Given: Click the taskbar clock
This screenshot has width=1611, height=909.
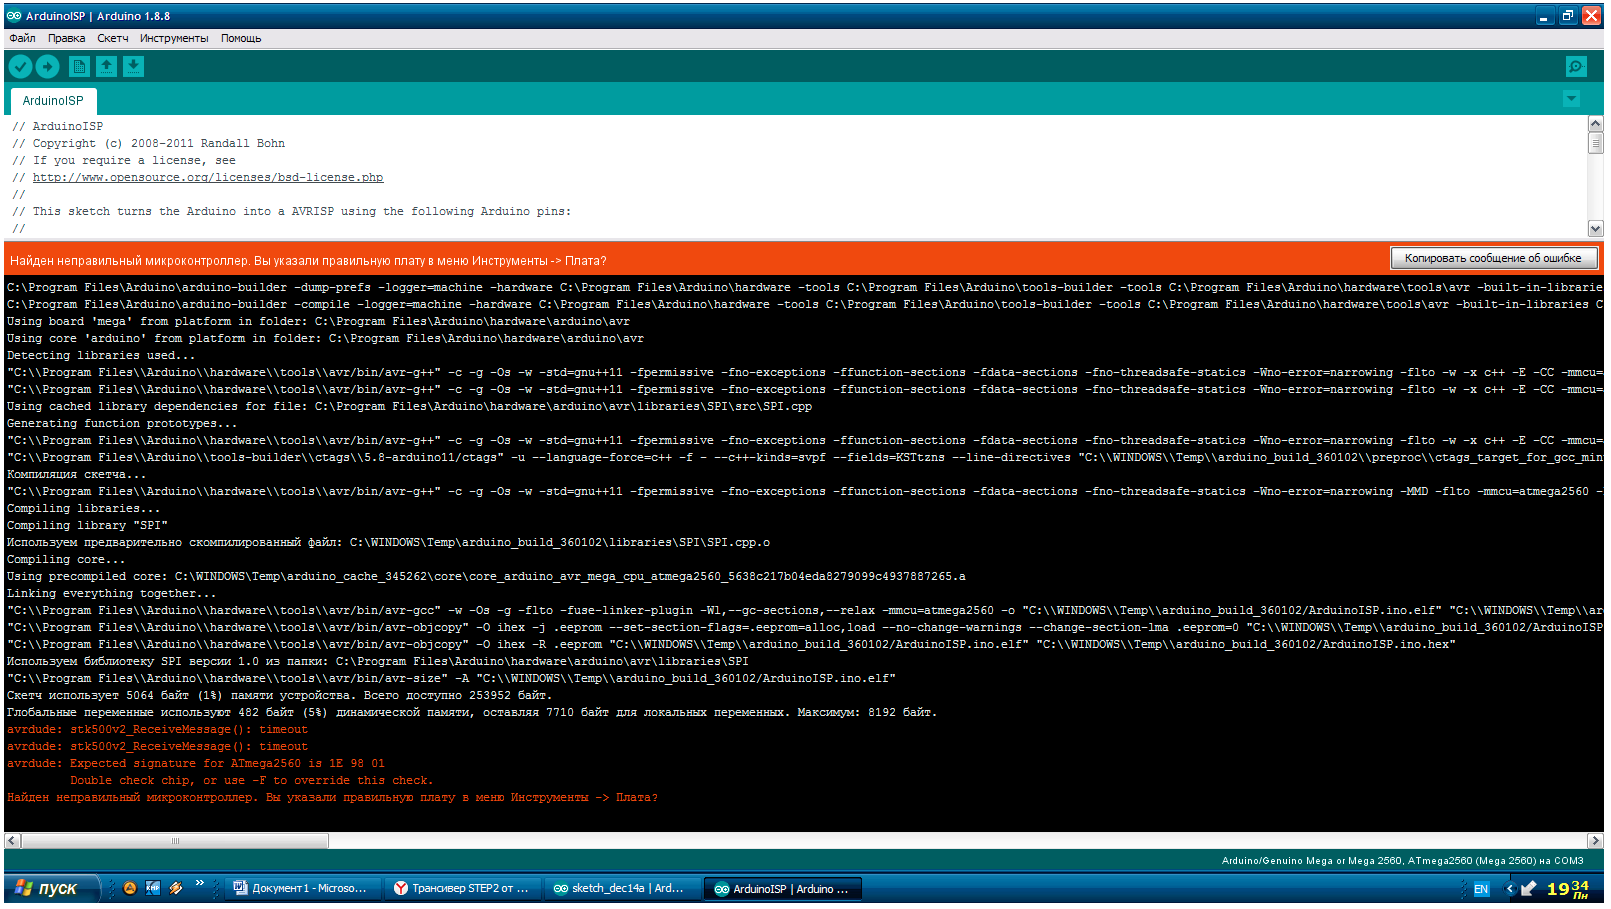Looking at the screenshot, I should [1568, 888].
